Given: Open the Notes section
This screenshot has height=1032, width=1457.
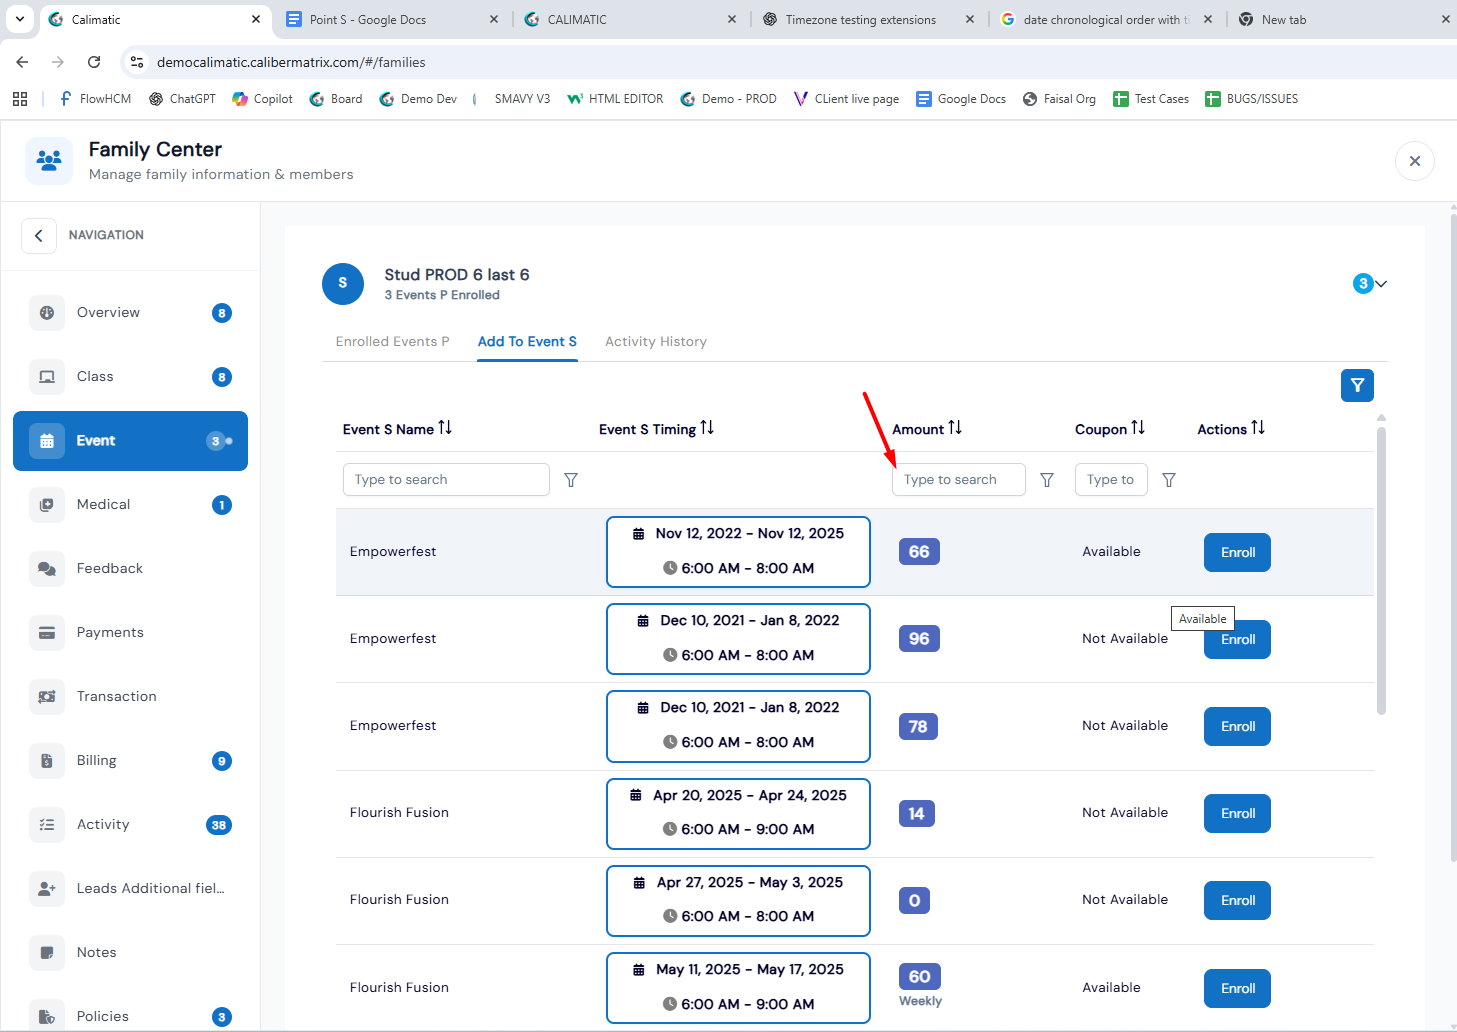Looking at the screenshot, I should coord(130,953).
